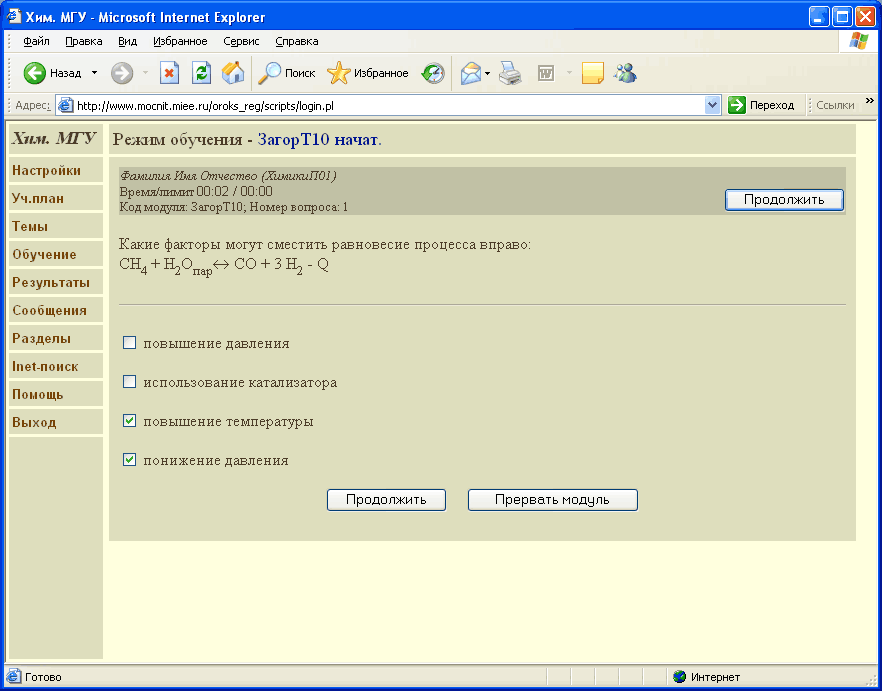Click the page icon in address bar
The width and height of the screenshot is (882, 691).
pos(66,105)
